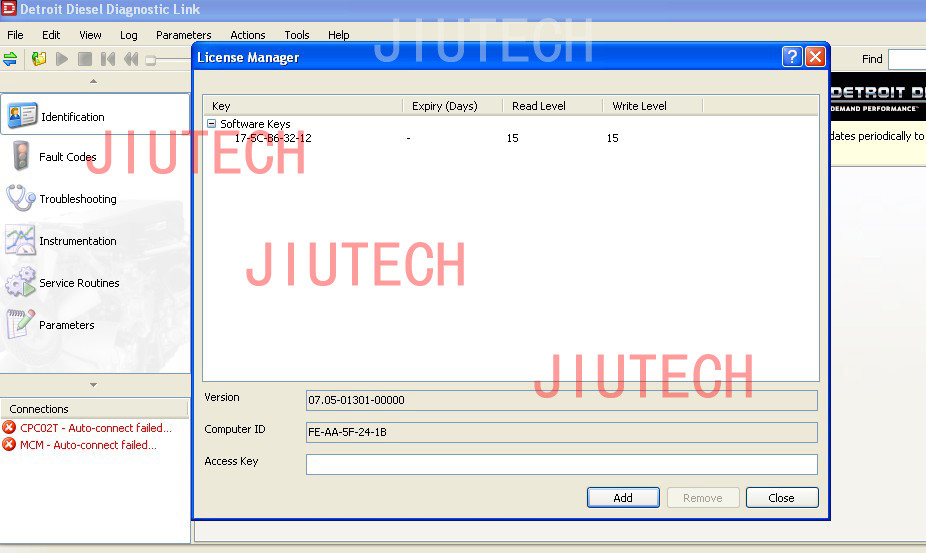Select key row 17-5C-B6-32-12
The image size is (926, 553).
pos(273,138)
